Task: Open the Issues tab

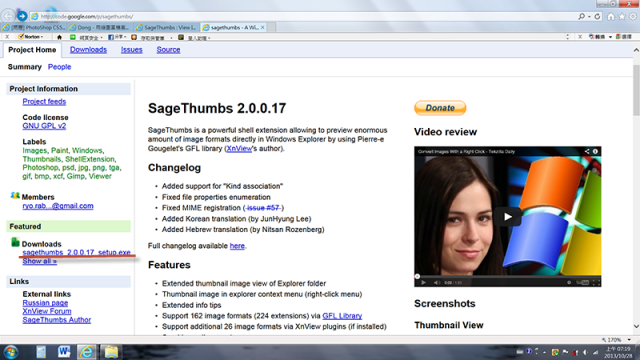Action: tap(131, 50)
